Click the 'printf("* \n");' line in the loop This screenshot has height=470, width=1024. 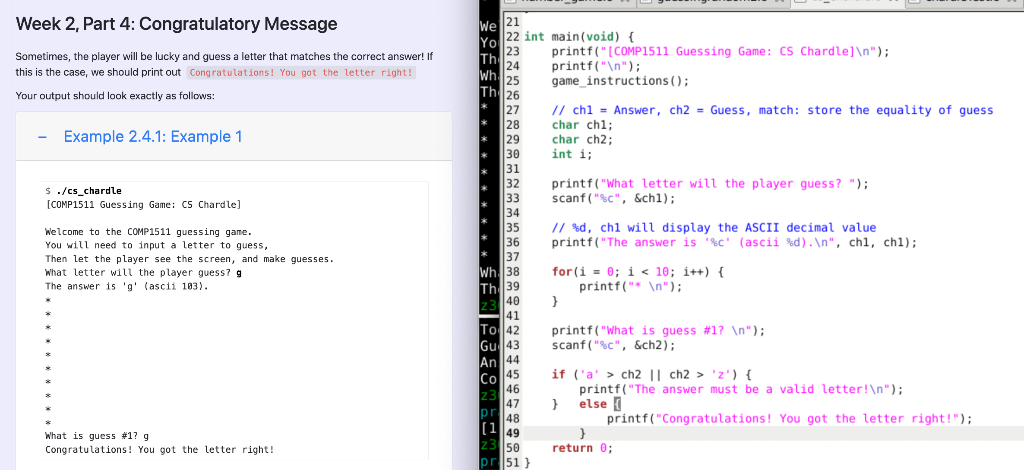631,287
